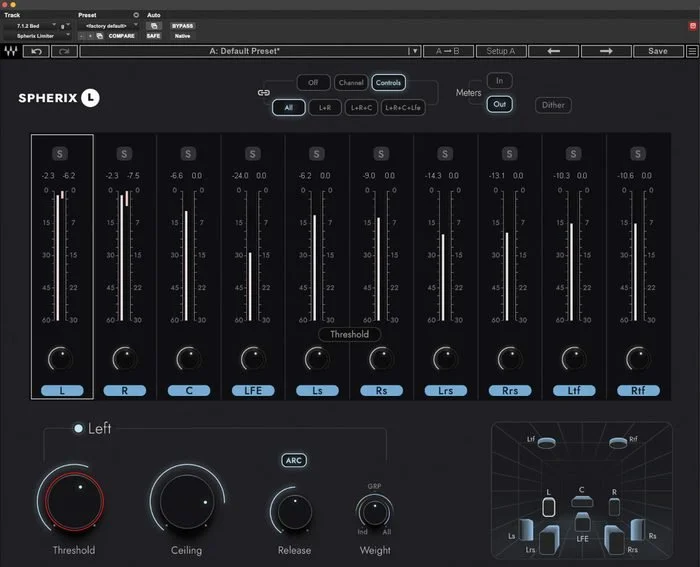Redo with the redo arrow button
Viewport: 700px width, 567px height.
click(64, 51)
